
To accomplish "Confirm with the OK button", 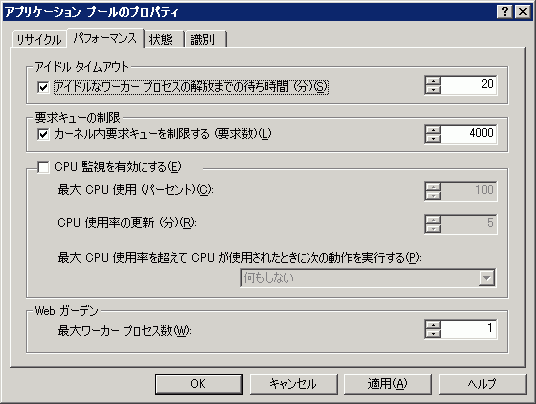I will (x=199, y=384).
